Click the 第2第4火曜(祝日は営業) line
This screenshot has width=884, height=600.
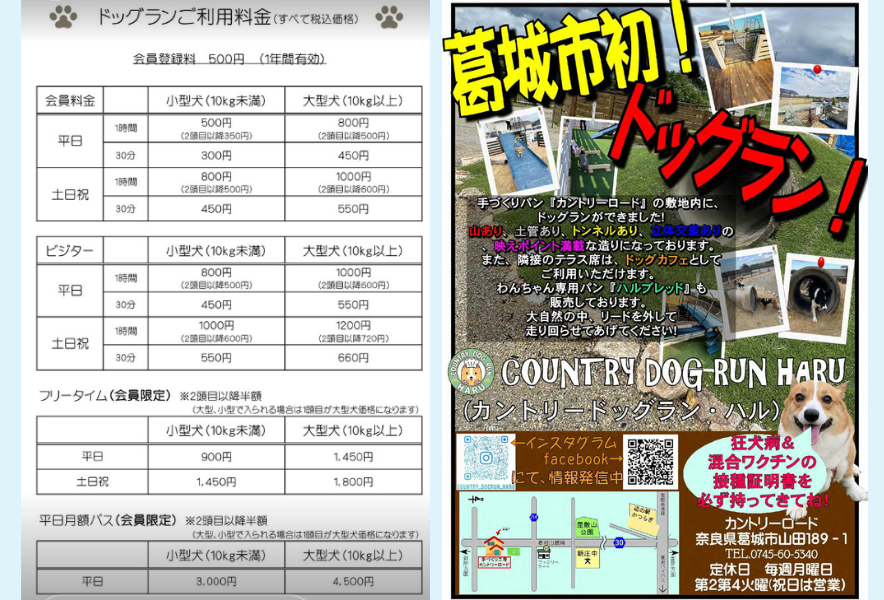(770, 584)
